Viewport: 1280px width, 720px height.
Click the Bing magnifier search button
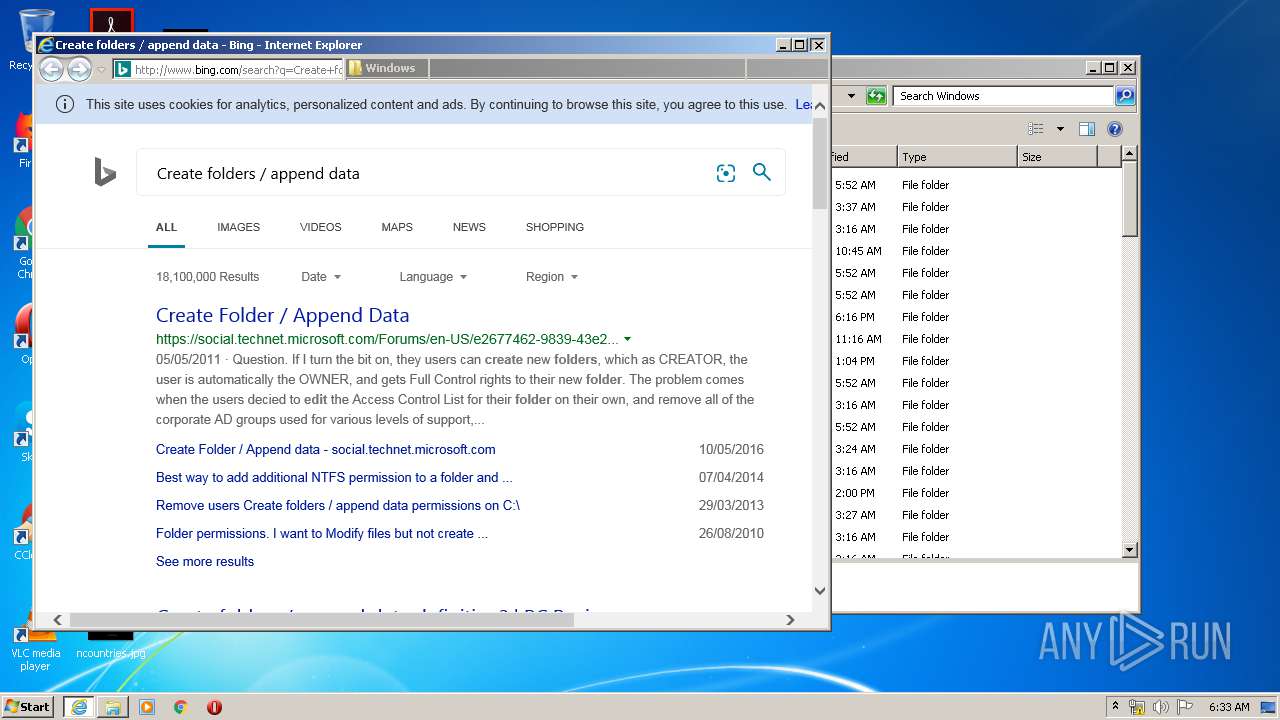(762, 172)
